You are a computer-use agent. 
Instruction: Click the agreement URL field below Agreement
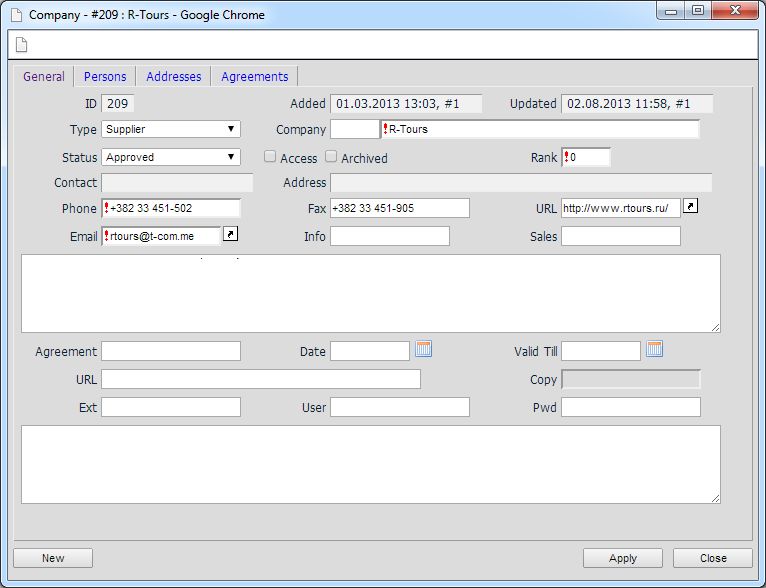261,379
